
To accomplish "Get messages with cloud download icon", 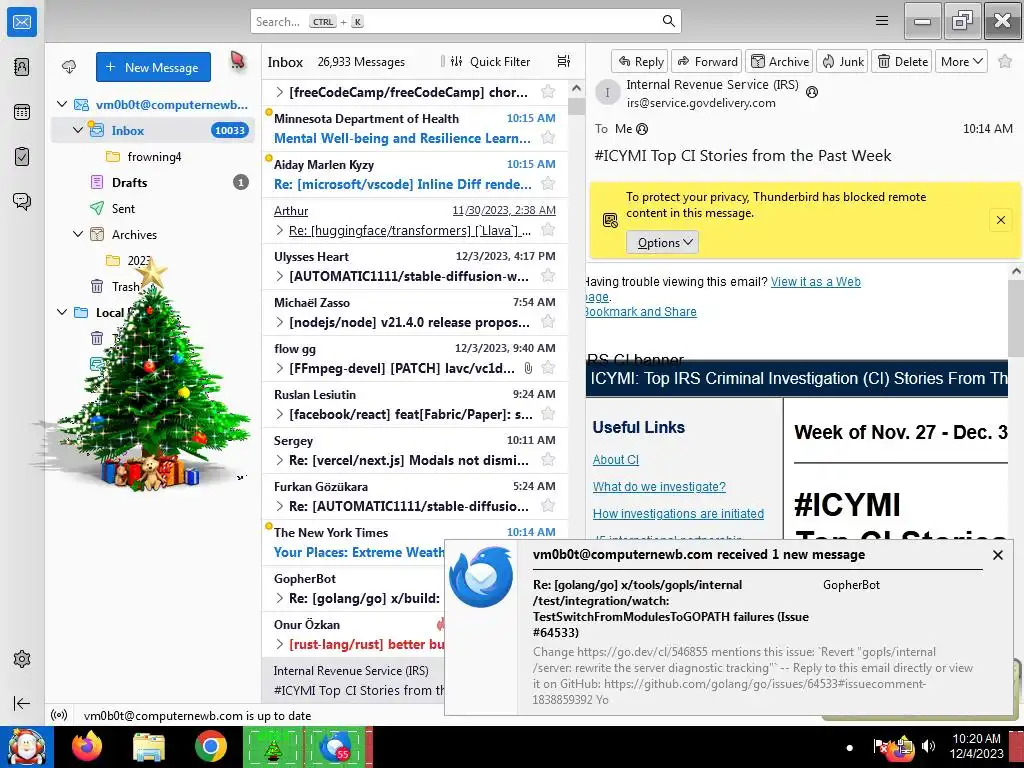I will [69, 67].
